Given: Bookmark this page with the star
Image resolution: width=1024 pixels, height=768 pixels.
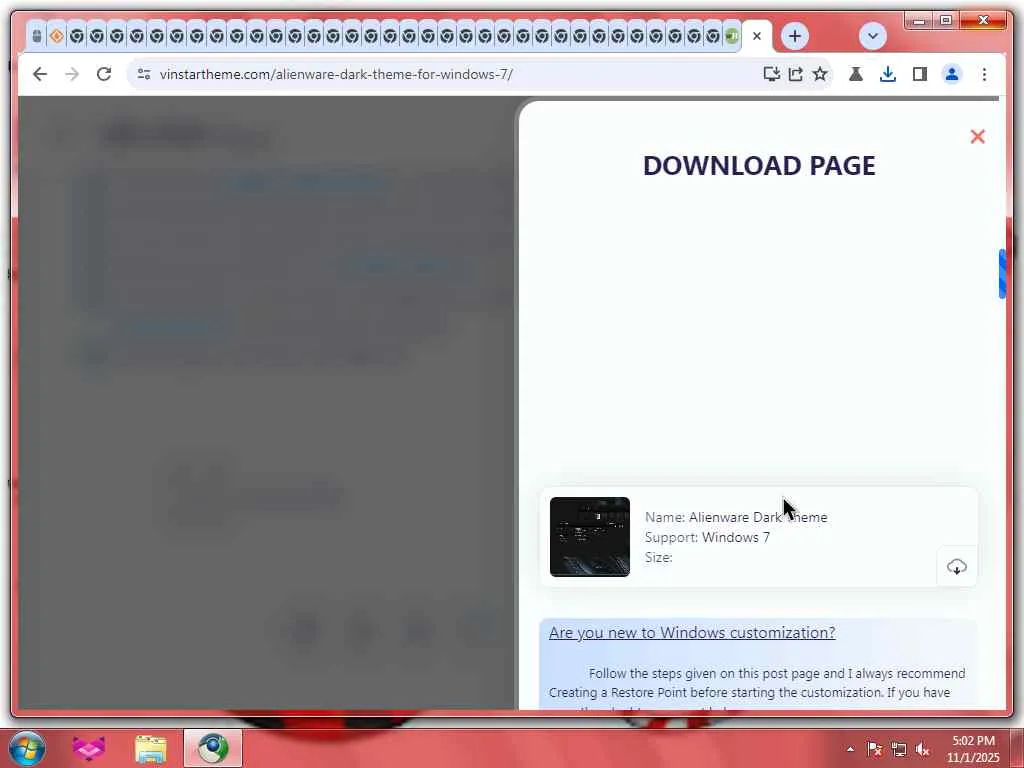Looking at the screenshot, I should [x=820, y=74].
